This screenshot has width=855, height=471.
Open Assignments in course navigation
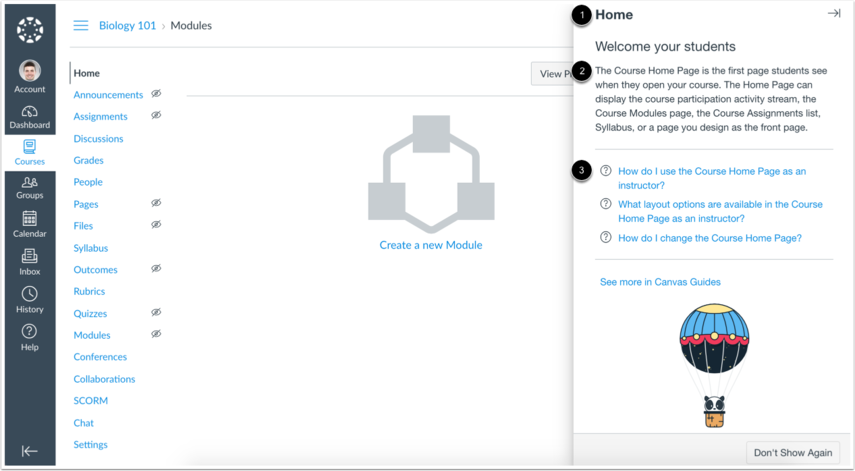pos(100,117)
